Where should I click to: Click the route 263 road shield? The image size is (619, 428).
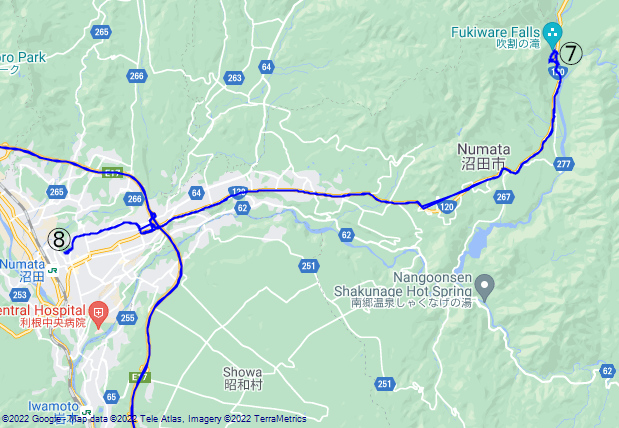click(x=234, y=78)
